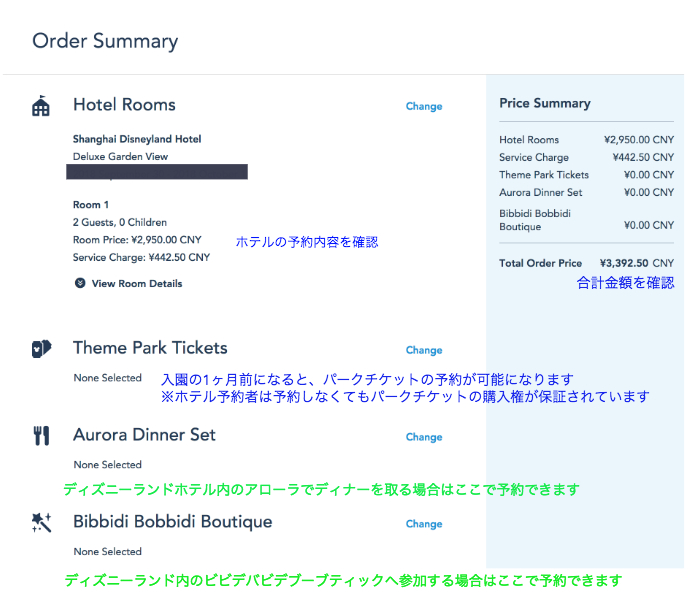Select the Bibbidi Bobbidi Boutique section heading
The height and width of the screenshot is (600, 700).
[x=172, y=521]
